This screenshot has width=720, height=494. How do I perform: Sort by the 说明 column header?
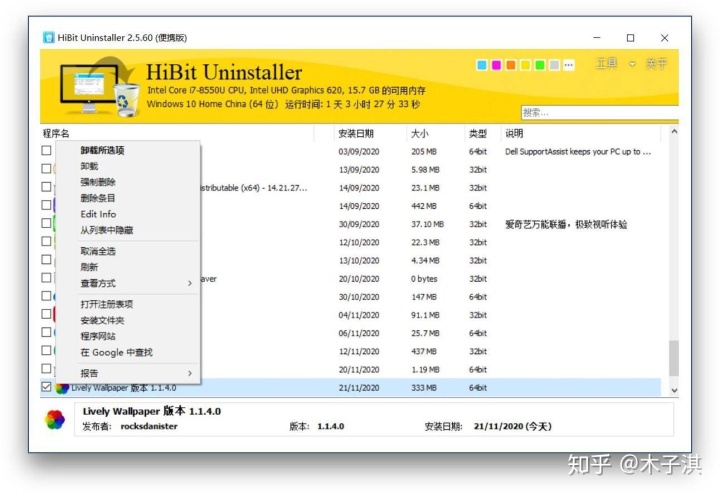pyautogui.click(x=581, y=134)
